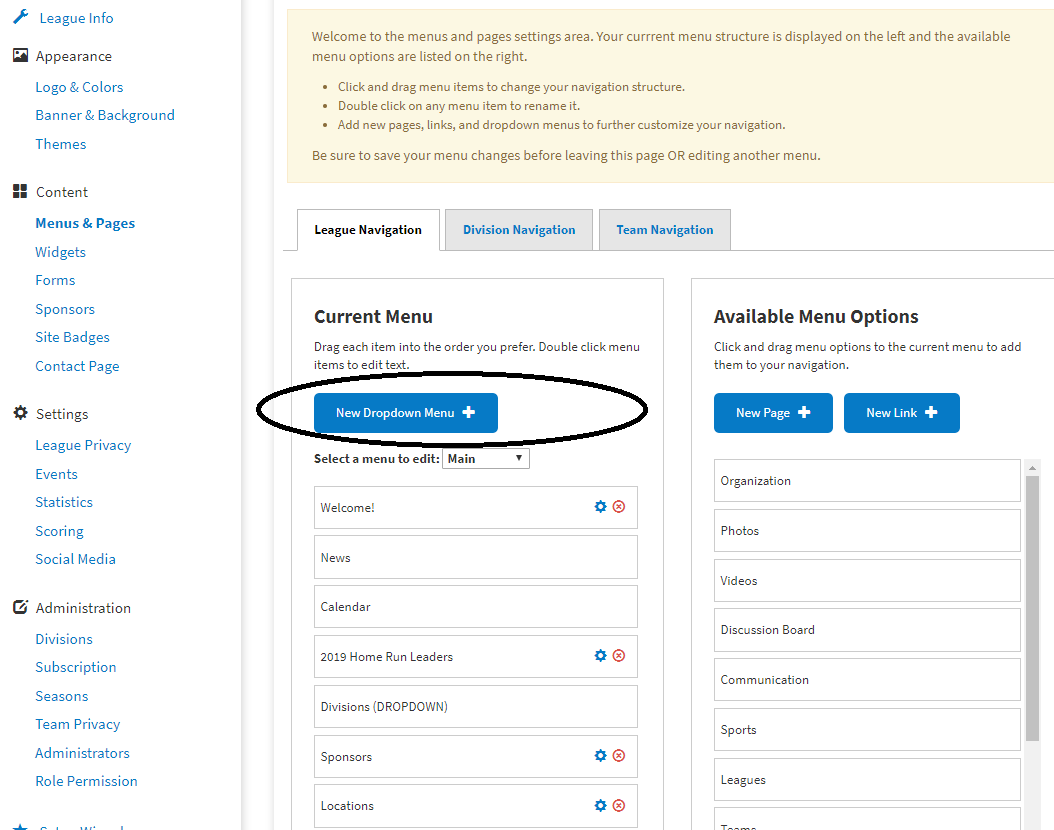Switch to the Team Navigation tab
This screenshot has width=1054, height=830.
pos(664,230)
